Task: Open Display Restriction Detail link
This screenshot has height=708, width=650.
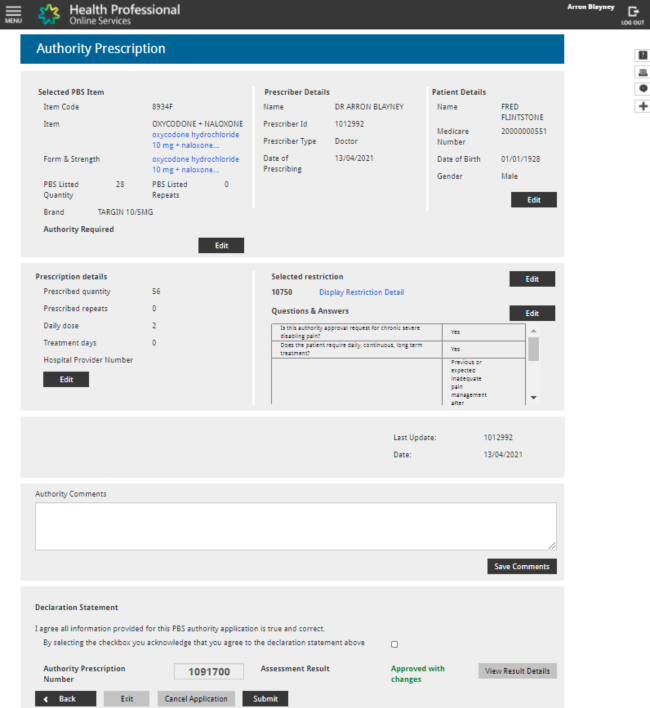Action: 362,292
